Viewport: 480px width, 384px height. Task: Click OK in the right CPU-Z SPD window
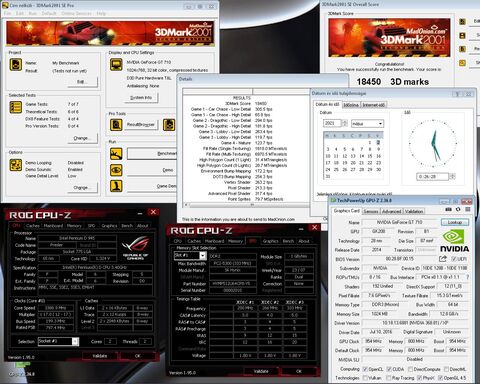(x=299, y=371)
